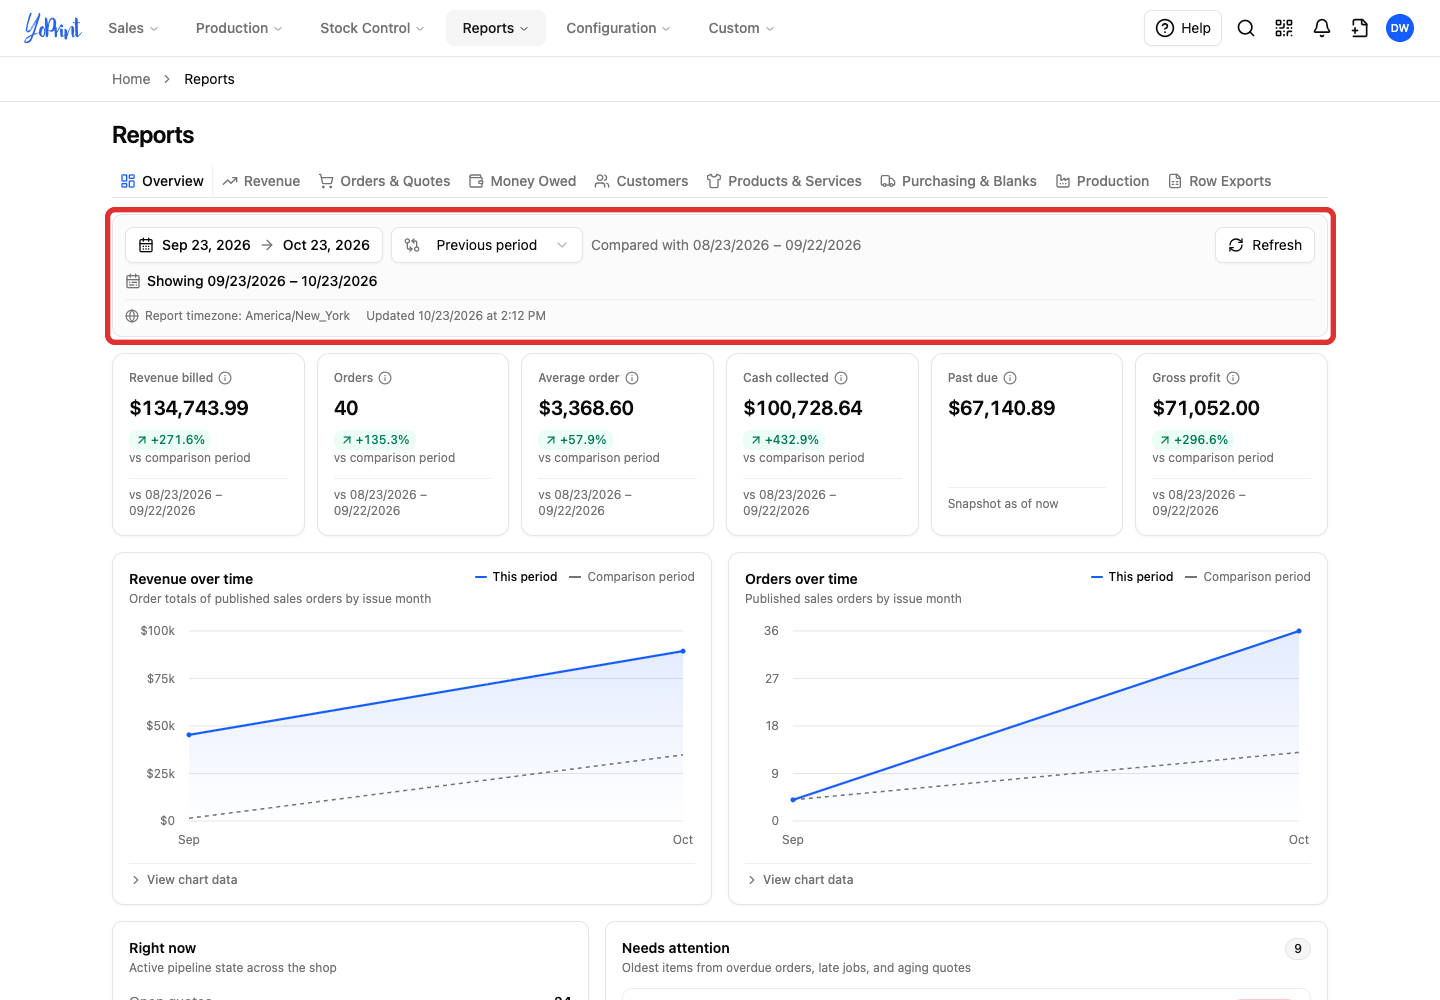Open the Reports dropdown in navbar
The height and width of the screenshot is (1000, 1440).
click(x=496, y=28)
